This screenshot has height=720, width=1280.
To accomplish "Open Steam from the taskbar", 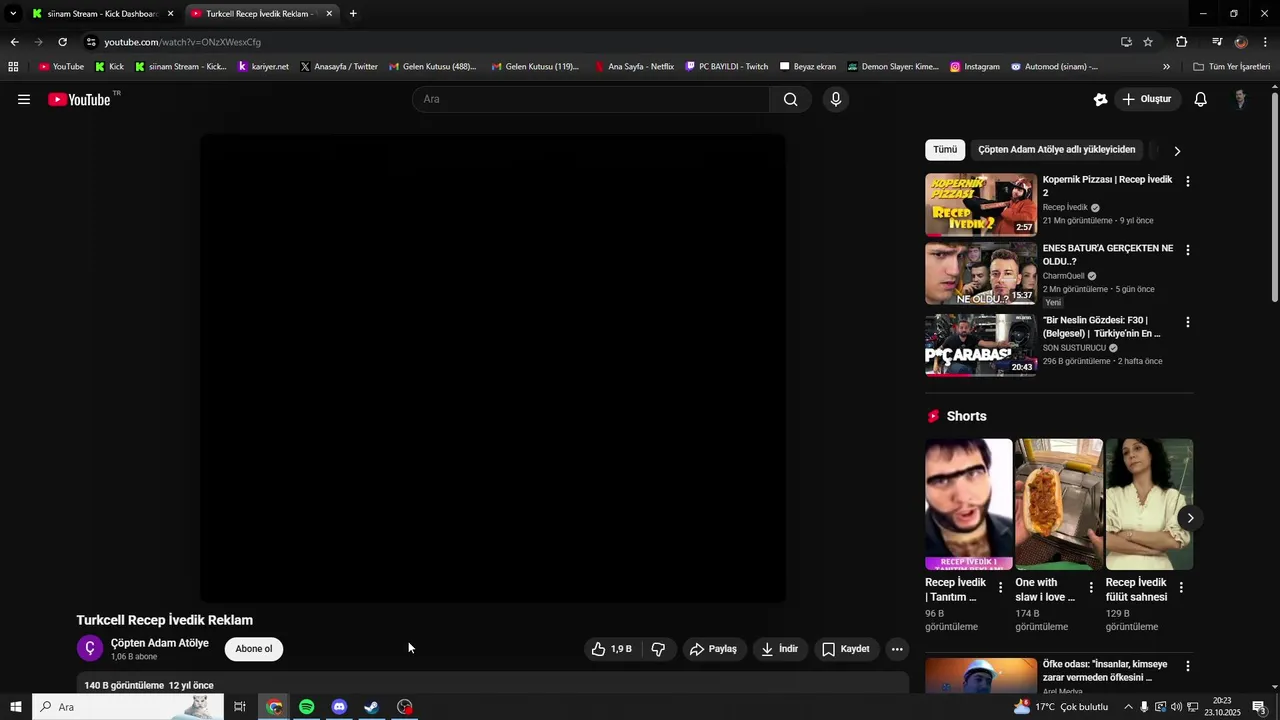I will pyautogui.click(x=371, y=707).
